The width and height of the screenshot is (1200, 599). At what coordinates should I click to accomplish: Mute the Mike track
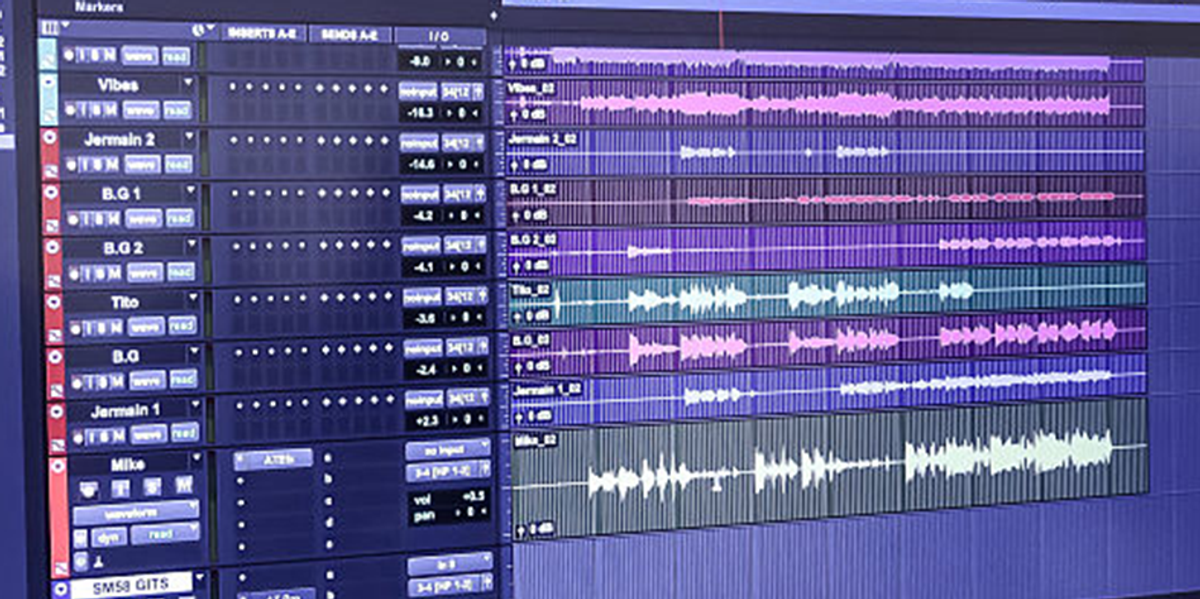pyautogui.click(x=183, y=488)
